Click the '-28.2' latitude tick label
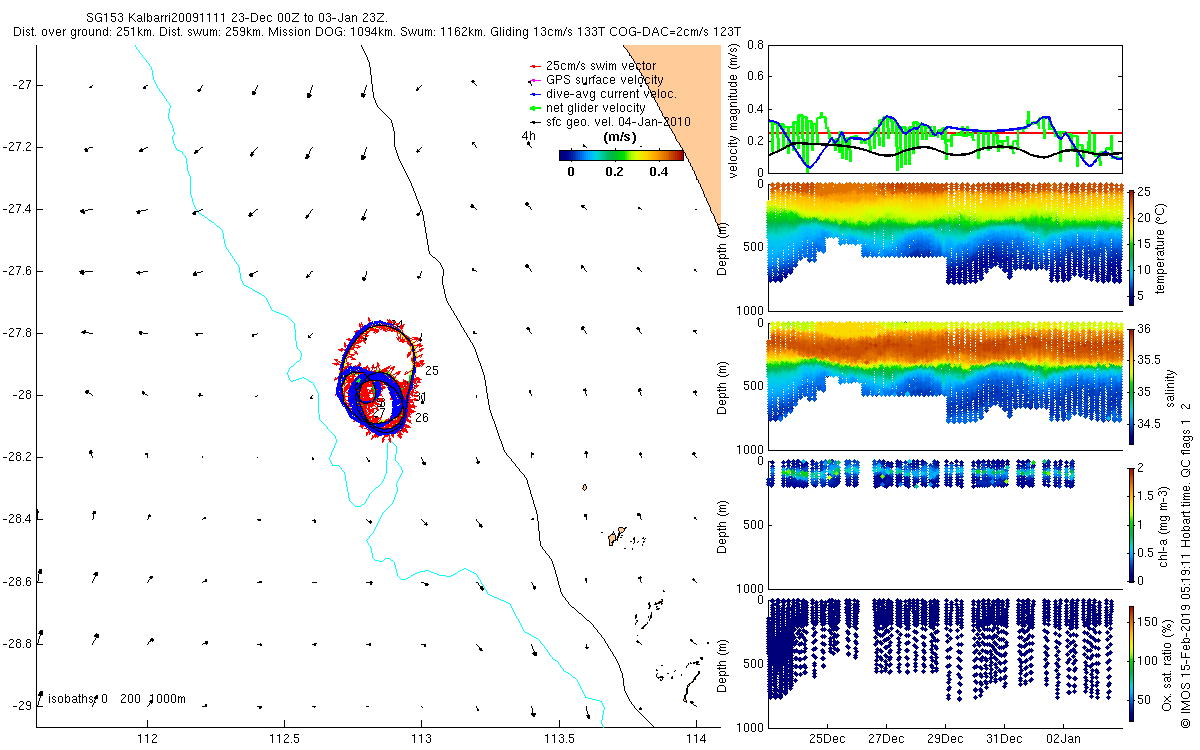 [19, 457]
